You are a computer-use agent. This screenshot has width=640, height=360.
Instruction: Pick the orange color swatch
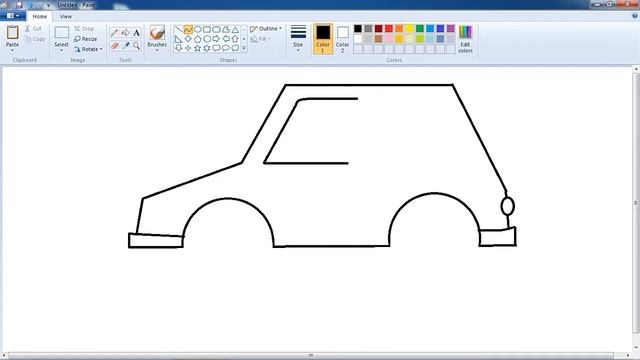click(399, 29)
